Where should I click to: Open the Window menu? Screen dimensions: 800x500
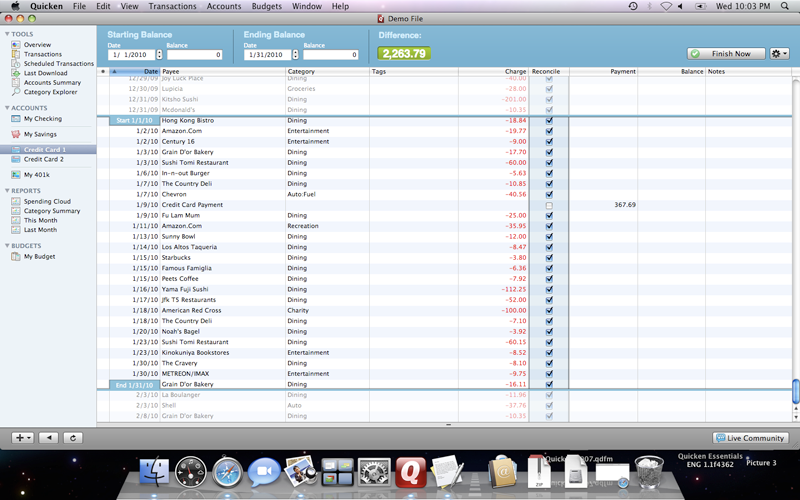[x=307, y=6]
